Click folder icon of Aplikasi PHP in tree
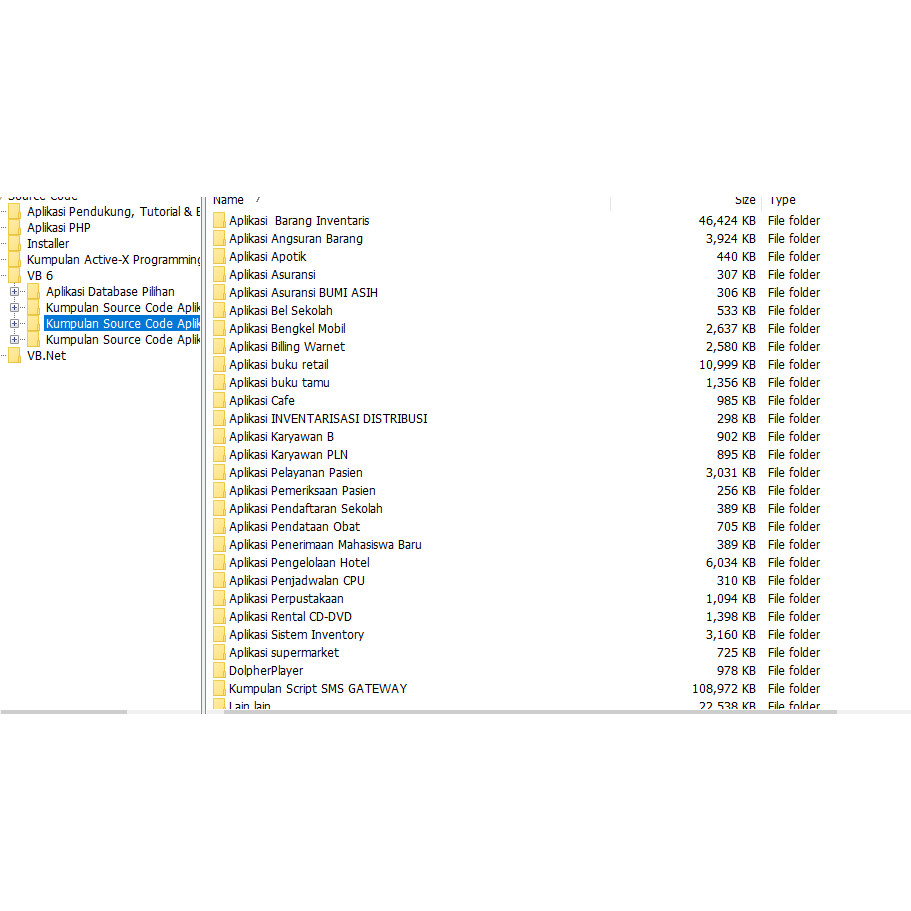The width and height of the screenshot is (911, 911). (15, 227)
